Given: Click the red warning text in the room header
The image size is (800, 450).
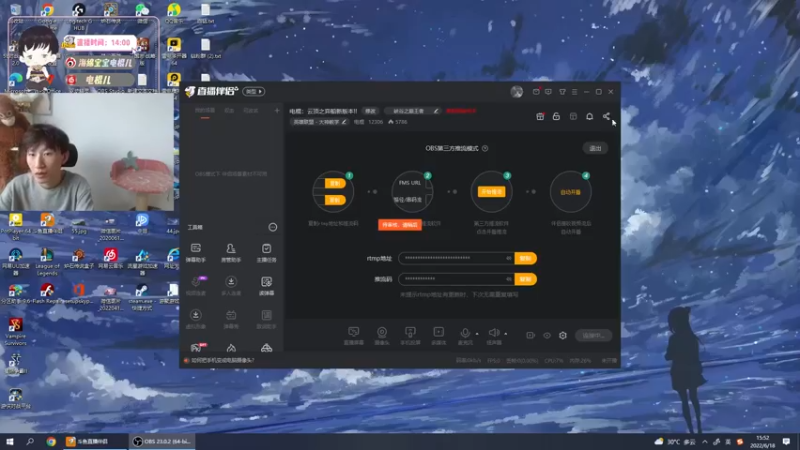Looking at the screenshot, I should pyautogui.click(x=461, y=111).
